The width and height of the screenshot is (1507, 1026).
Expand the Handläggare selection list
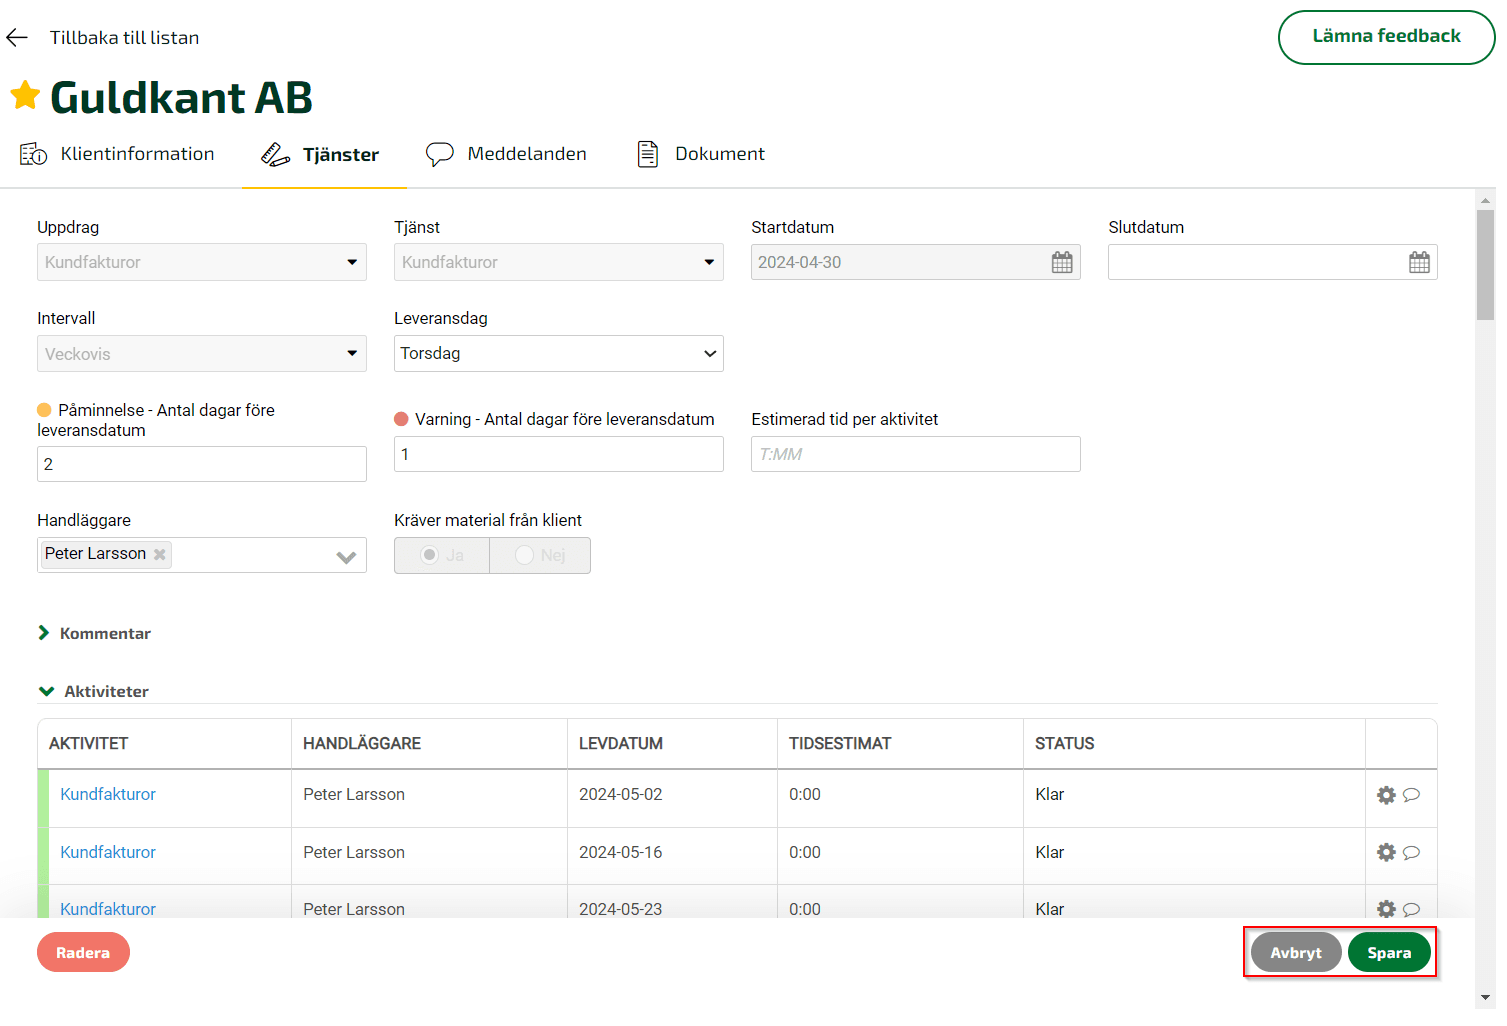tap(346, 557)
